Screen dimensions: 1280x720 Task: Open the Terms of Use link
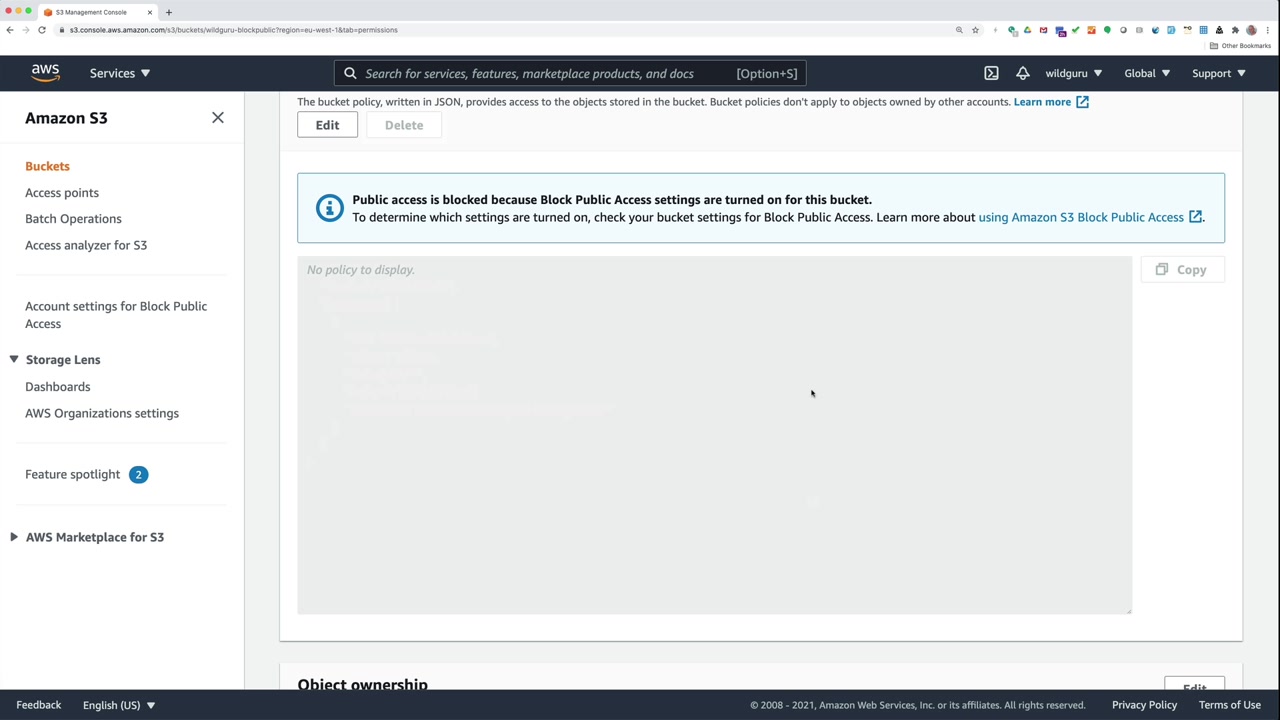pos(1230,705)
